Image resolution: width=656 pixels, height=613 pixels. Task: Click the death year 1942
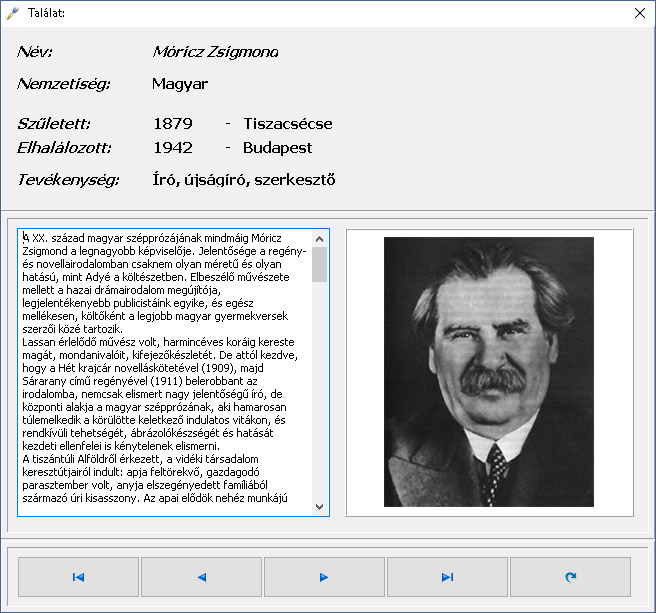(173, 148)
